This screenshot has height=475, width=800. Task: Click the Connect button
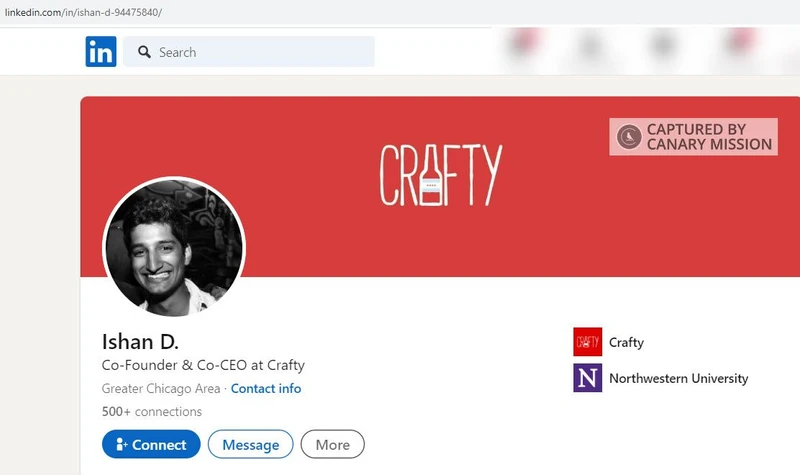pyautogui.click(x=151, y=444)
